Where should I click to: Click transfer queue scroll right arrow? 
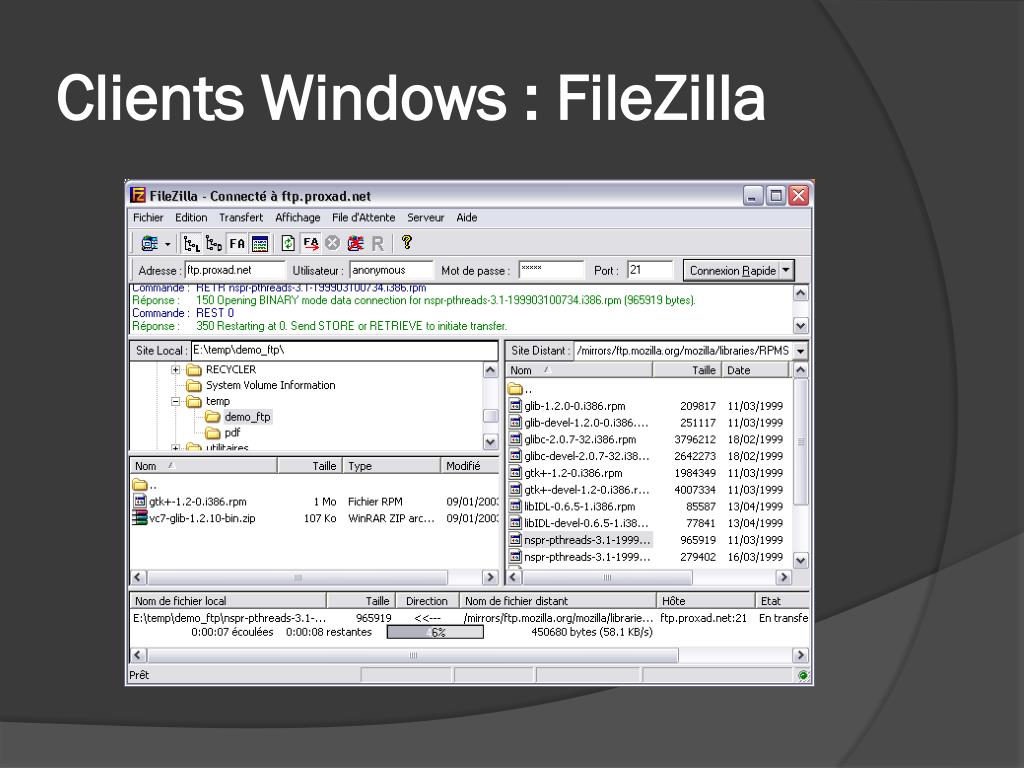(x=801, y=655)
